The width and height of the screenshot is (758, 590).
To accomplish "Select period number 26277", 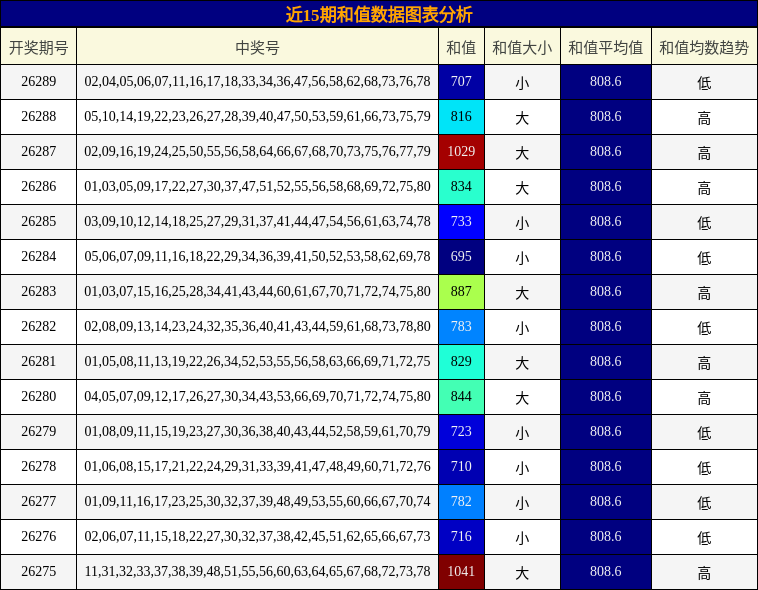I will click(39, 502).
